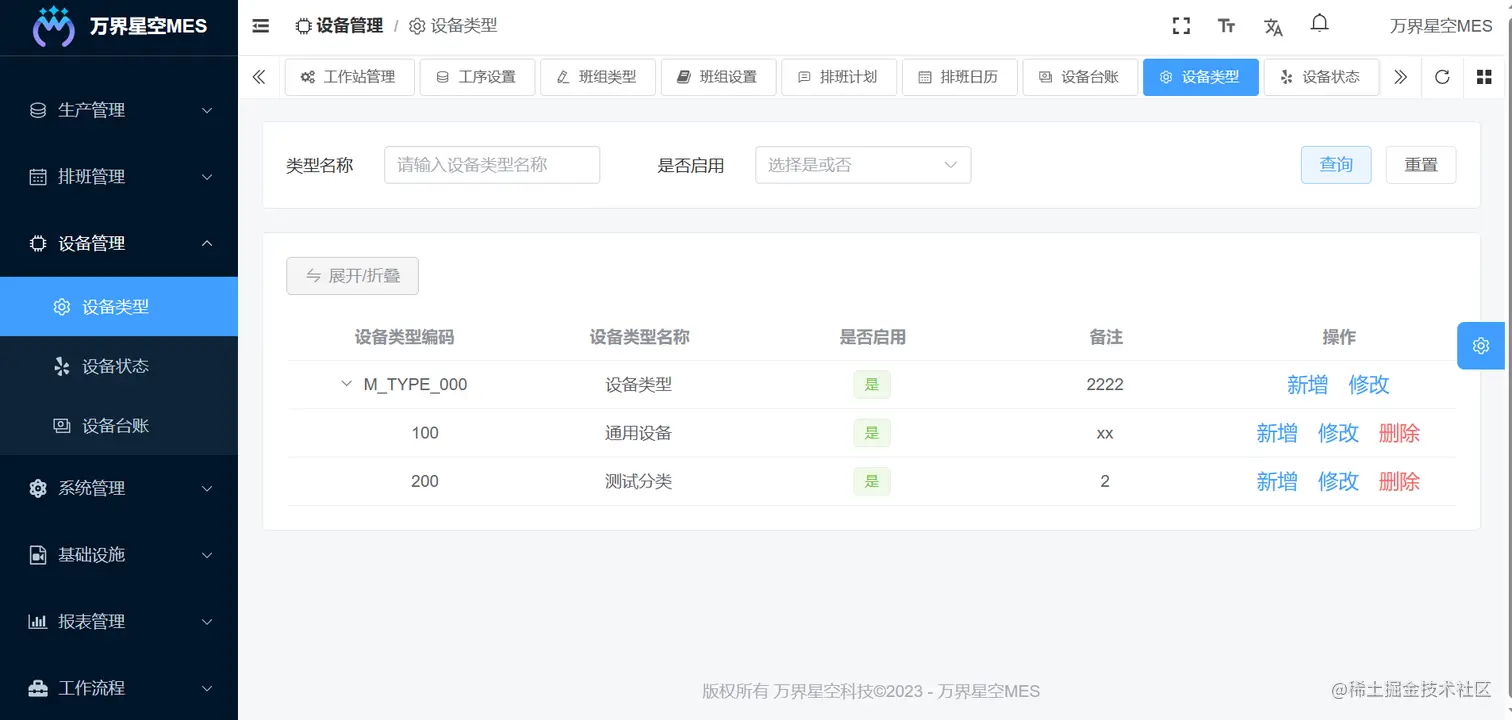Toggle the 展开/折叠 expand-collapse button

coord(352,276)
